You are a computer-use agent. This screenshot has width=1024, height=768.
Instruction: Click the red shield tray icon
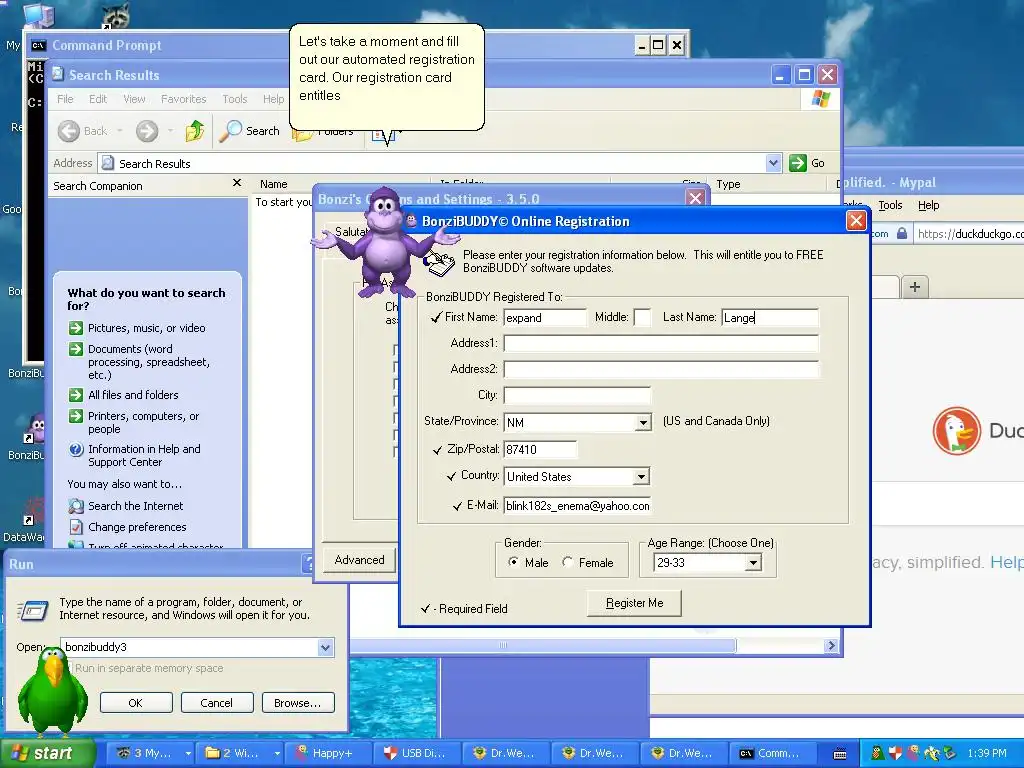click(x=895, y=753)
